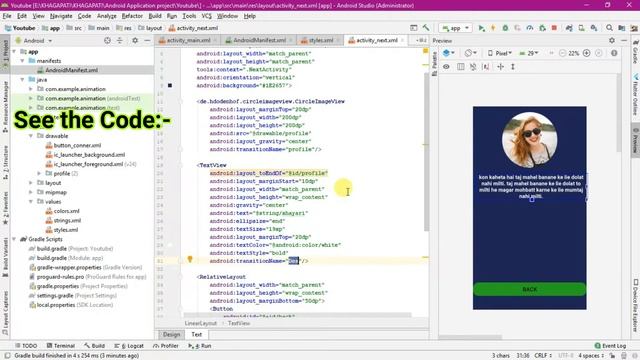This screenshot has height=360, width=640.
Task: Open the Build menu
Action: pyautogui.click(x=155, y=16)
